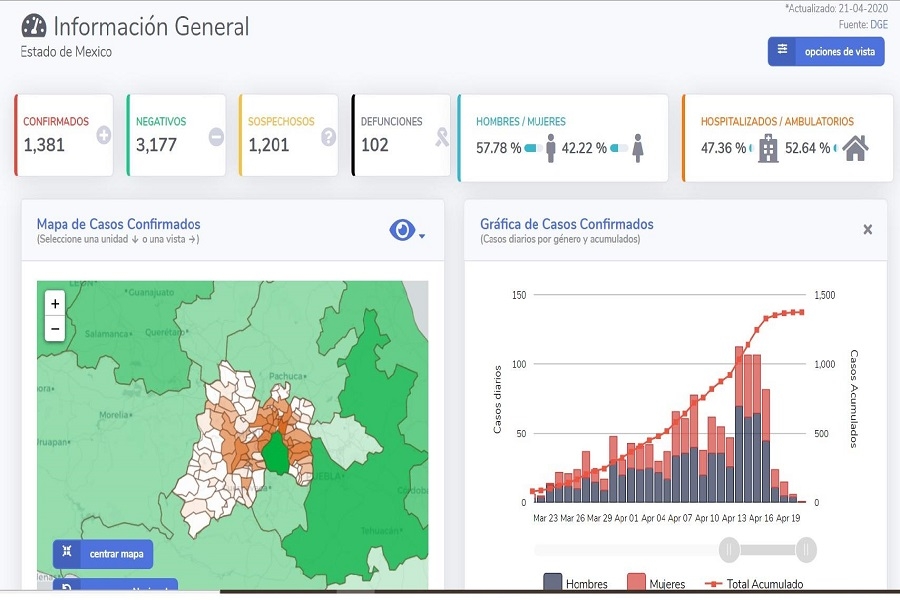Toggle the Hombres series in chart legend
Screen dimensions: 900x600
576,584
